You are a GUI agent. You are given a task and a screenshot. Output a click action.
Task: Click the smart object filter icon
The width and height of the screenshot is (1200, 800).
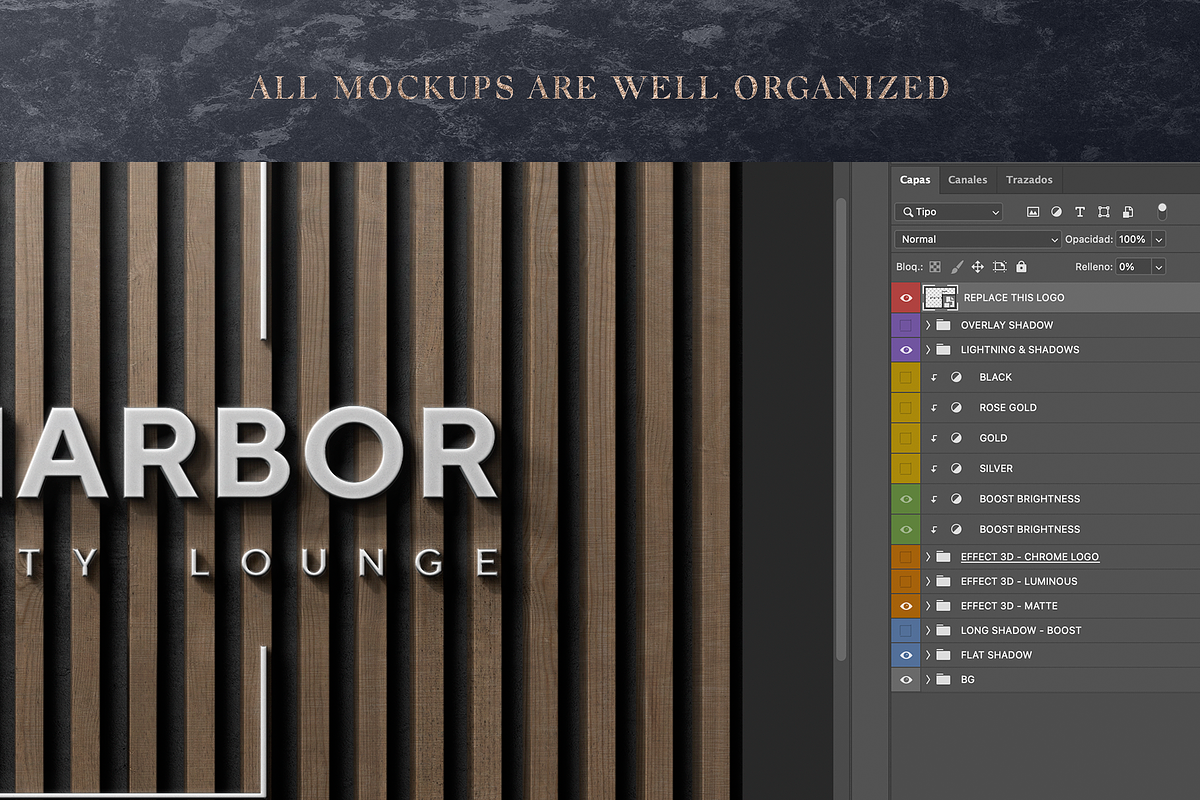pyautogui.click(x=1128, y=212)
